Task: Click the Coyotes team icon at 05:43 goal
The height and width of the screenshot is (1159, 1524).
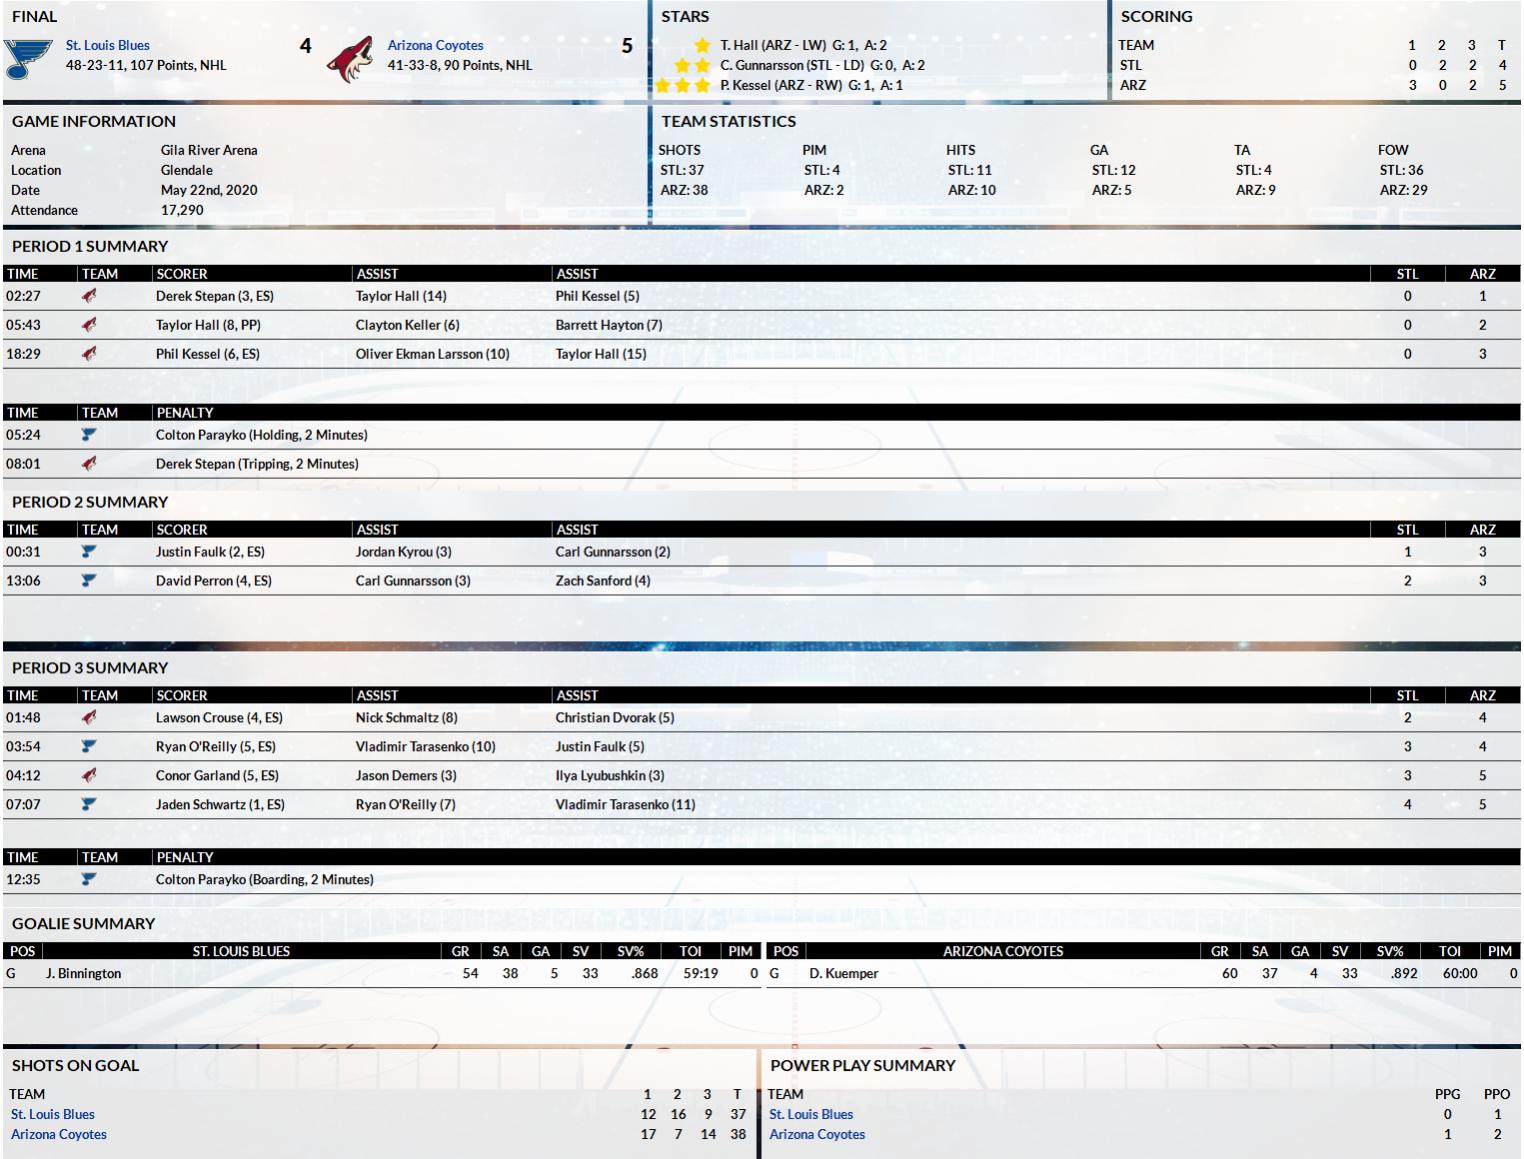Action: tap(89, 325)
